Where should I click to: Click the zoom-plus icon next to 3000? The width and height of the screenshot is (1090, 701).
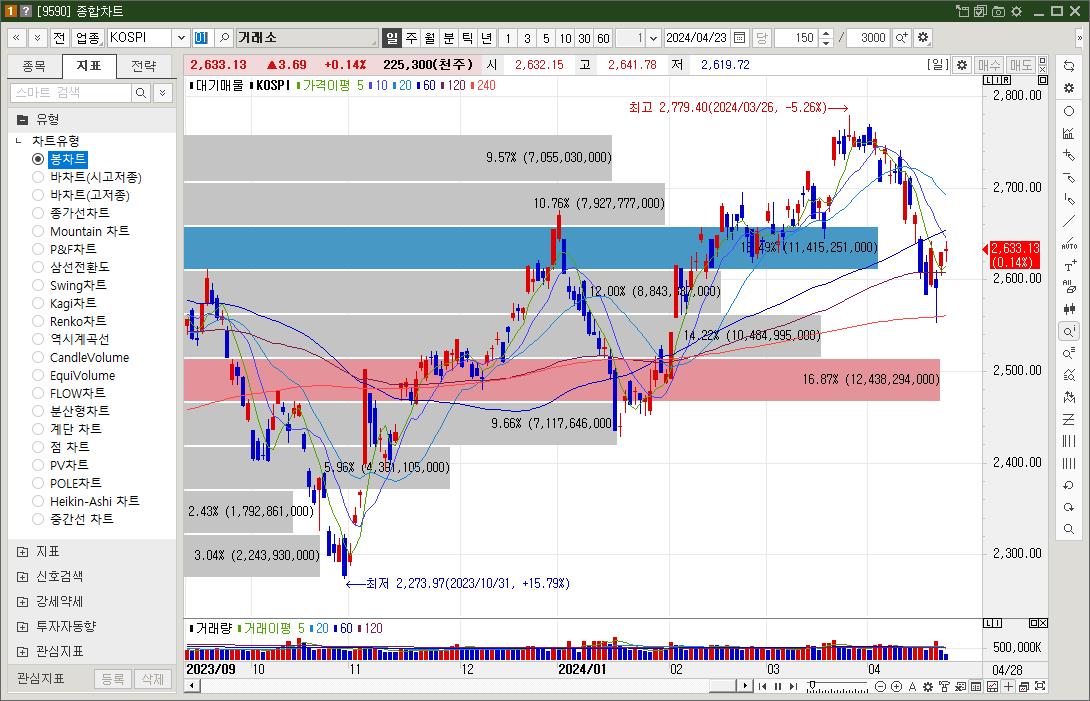point(902,38)
